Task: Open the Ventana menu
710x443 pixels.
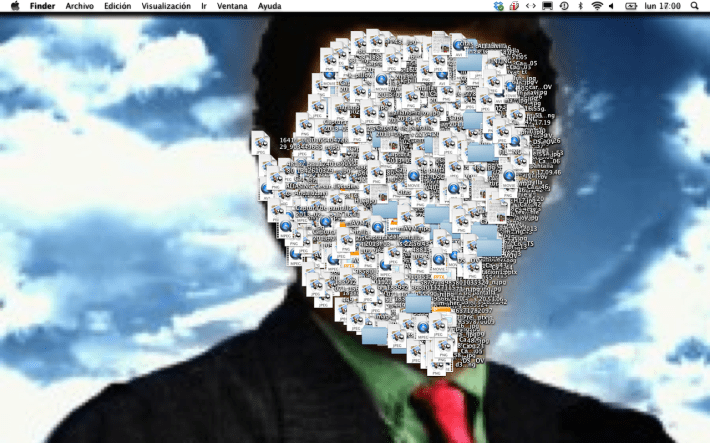Action: pos(233,6)
